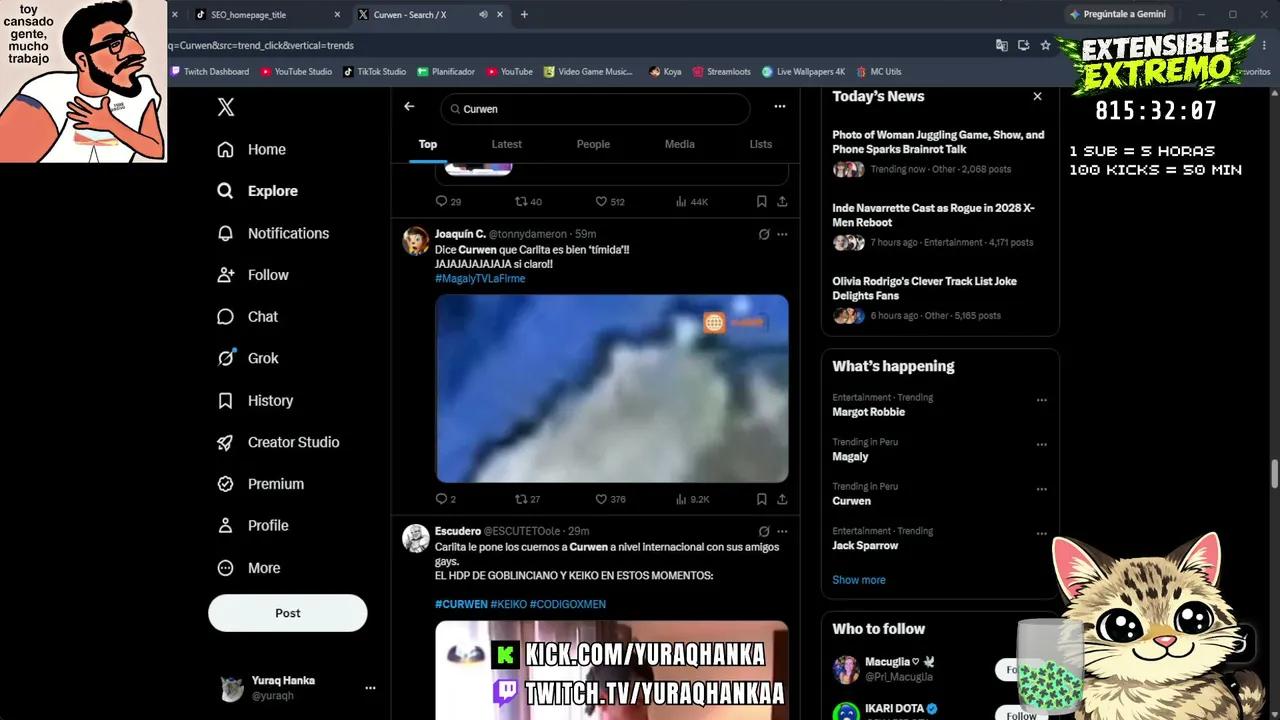Click the History bookmark icon
Screen dimensions: 1280x720
[226, 400]
